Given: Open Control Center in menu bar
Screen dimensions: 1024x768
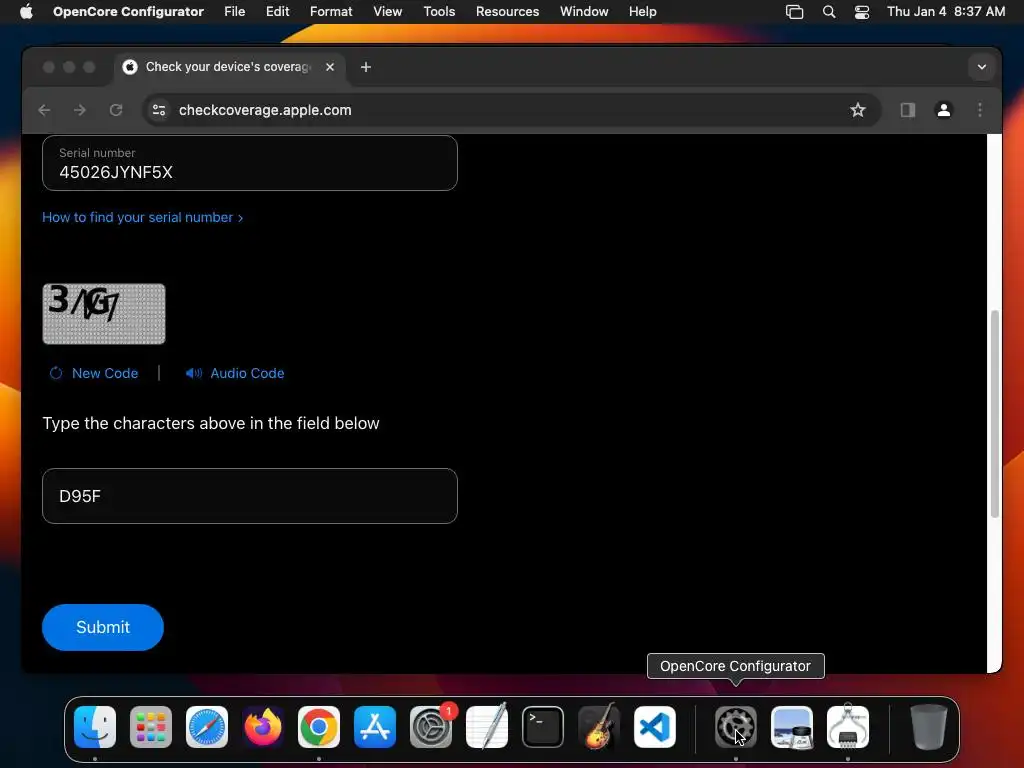Looking at the screenshot, I should (862, 12).
